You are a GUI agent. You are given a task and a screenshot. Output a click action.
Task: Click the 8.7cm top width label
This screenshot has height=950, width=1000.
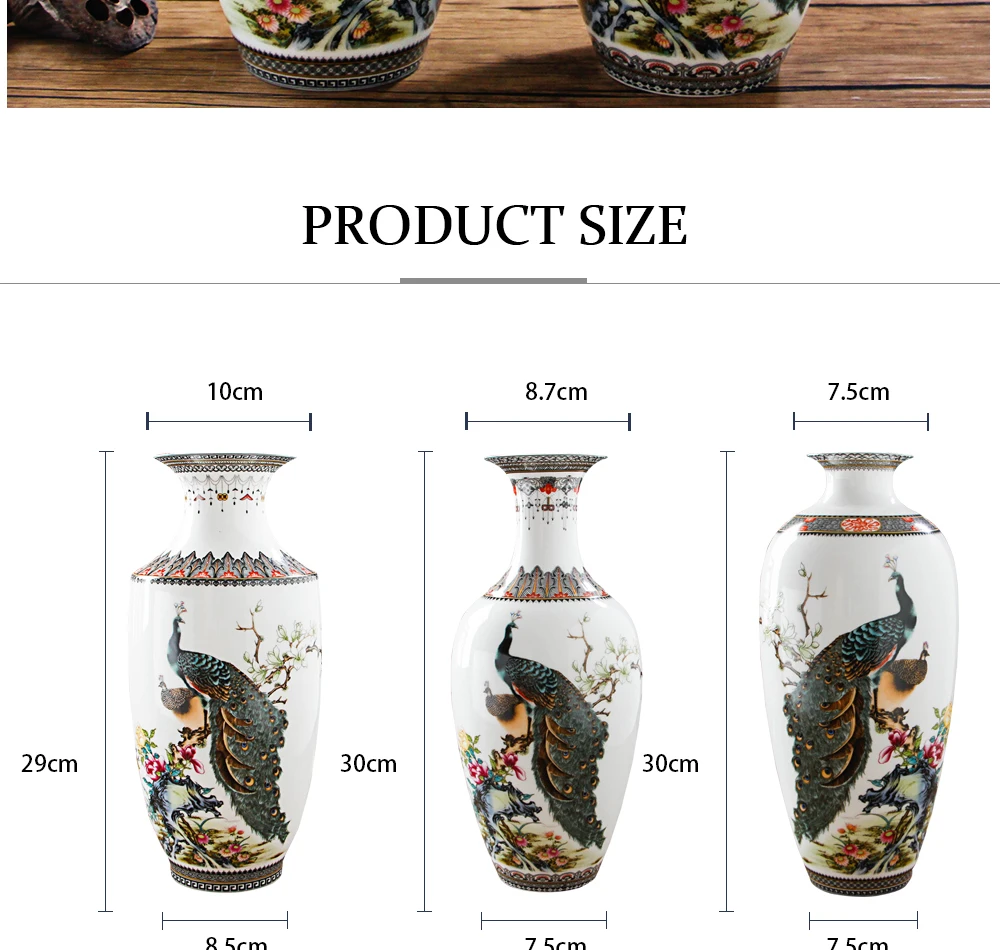pos(556,391)
